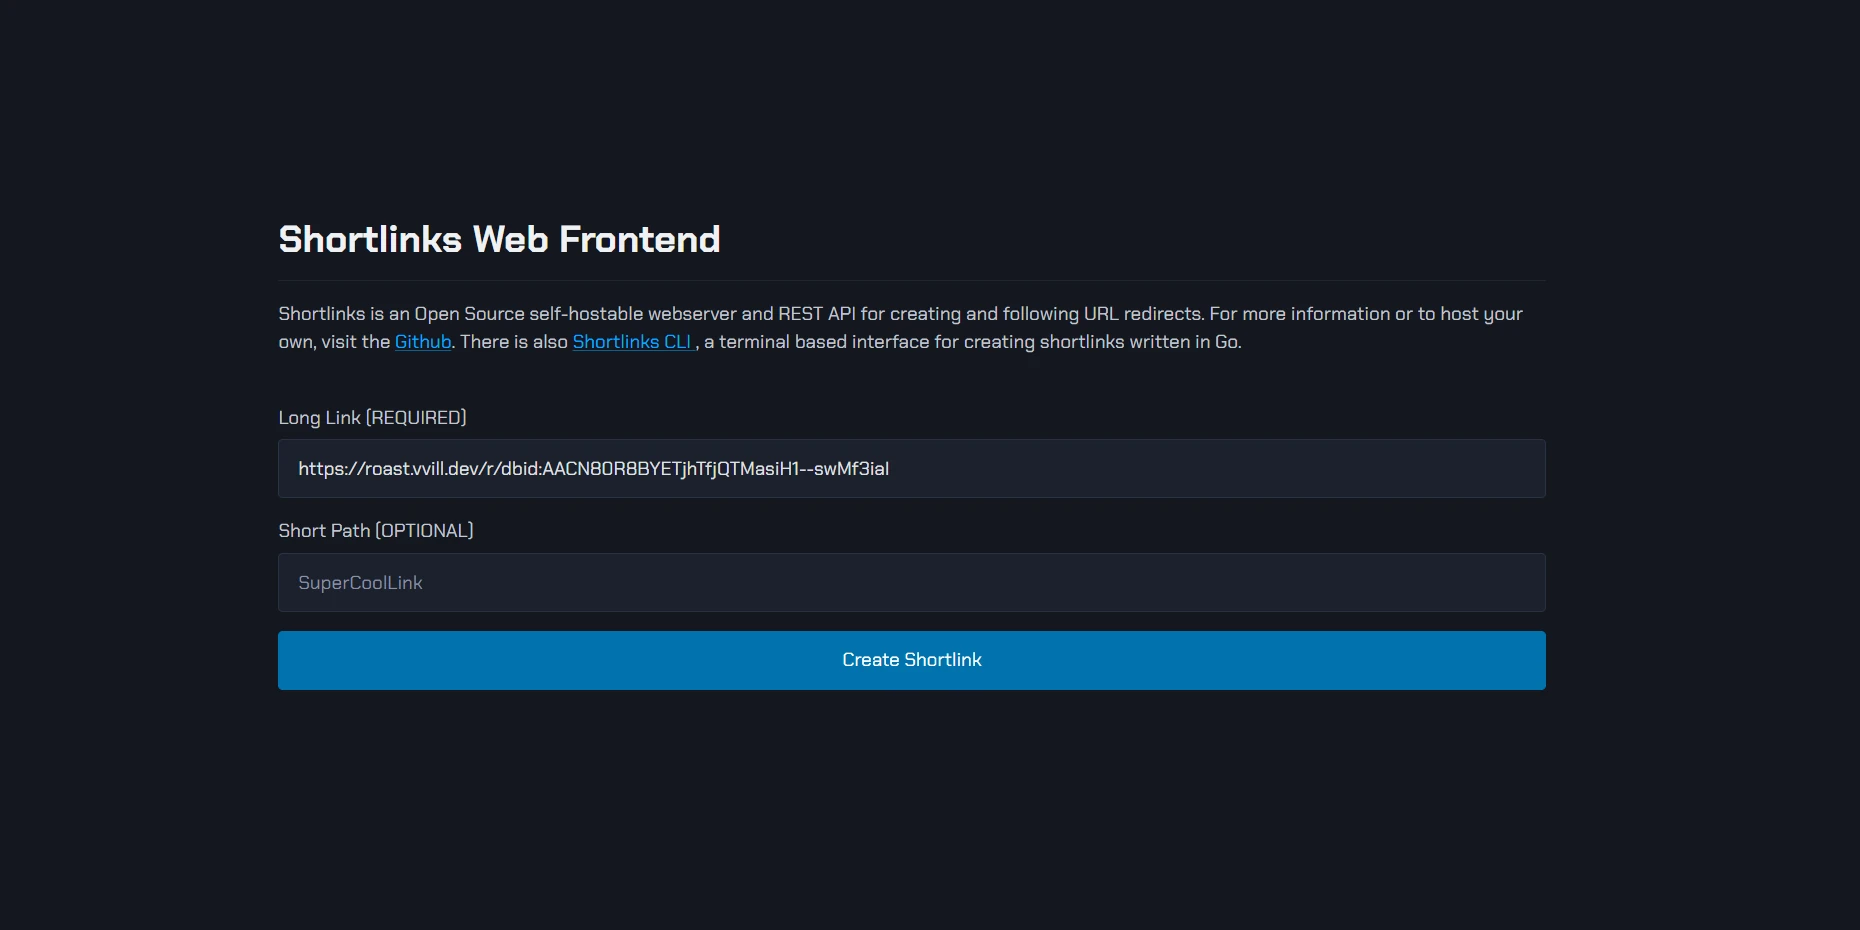
Task: Focus the Short Path input field
Action: pos(912,582)
